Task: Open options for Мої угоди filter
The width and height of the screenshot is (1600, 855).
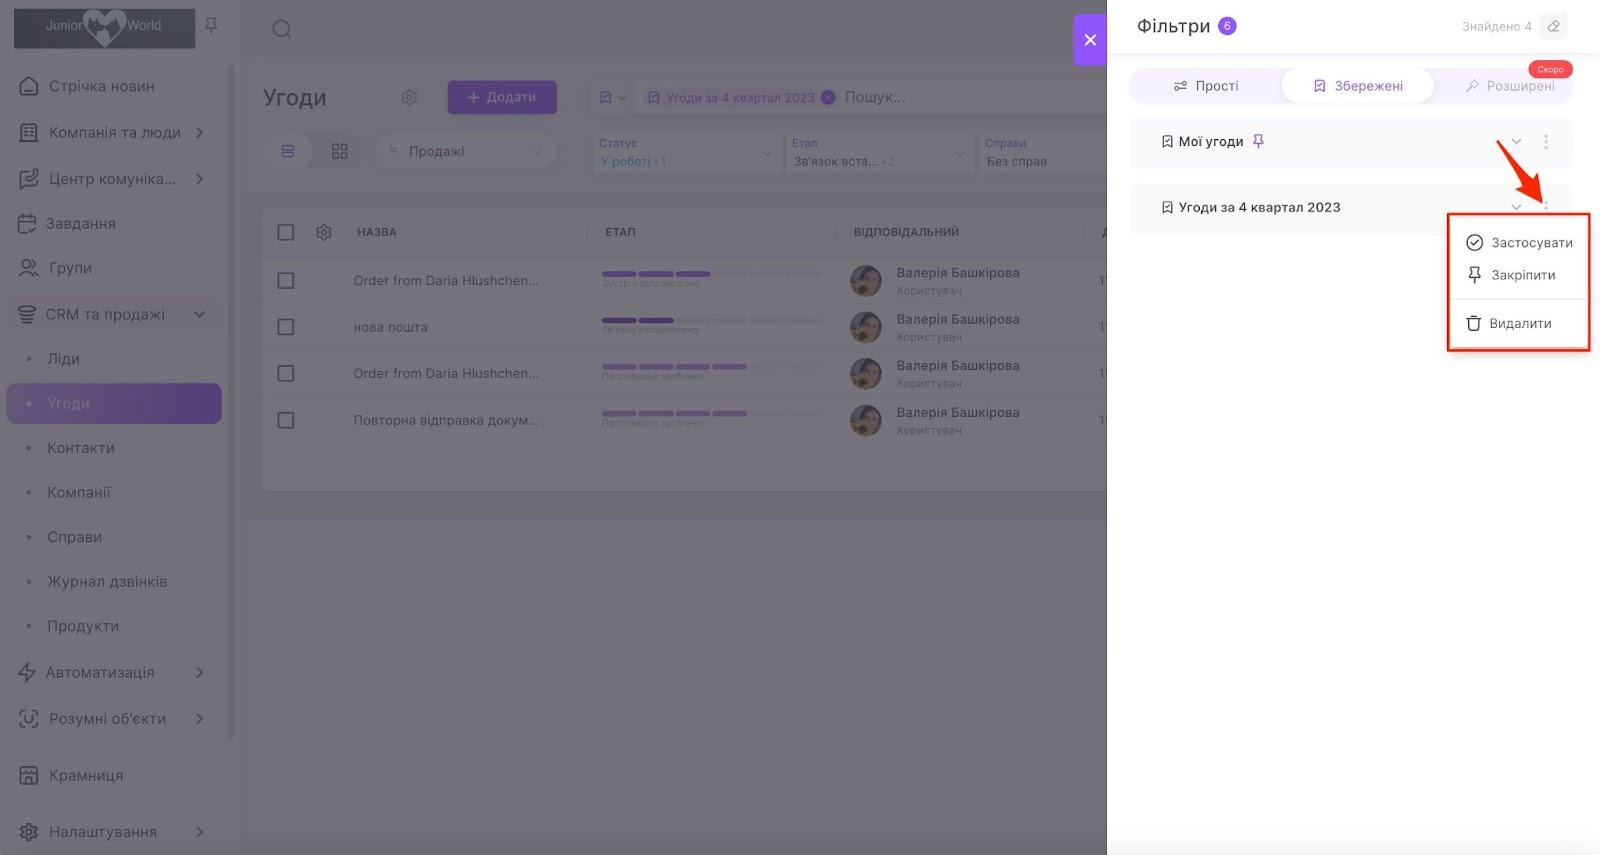Action: [x=1546, y=142]
